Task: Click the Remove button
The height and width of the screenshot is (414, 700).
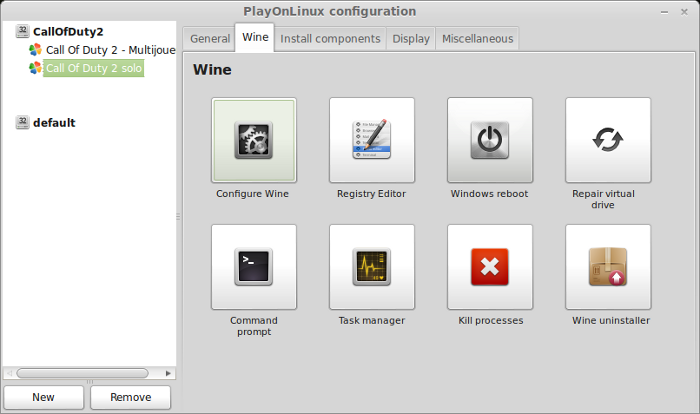Action: coord(130,397)
